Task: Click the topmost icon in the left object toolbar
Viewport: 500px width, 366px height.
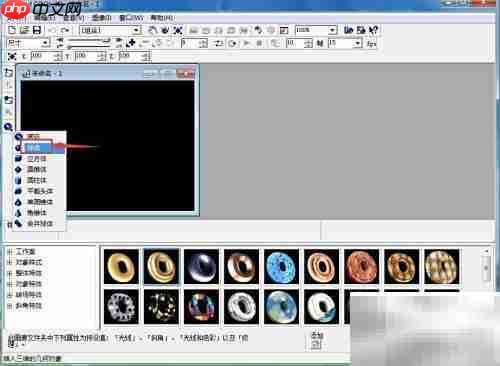Action: [x=9, y=73]
